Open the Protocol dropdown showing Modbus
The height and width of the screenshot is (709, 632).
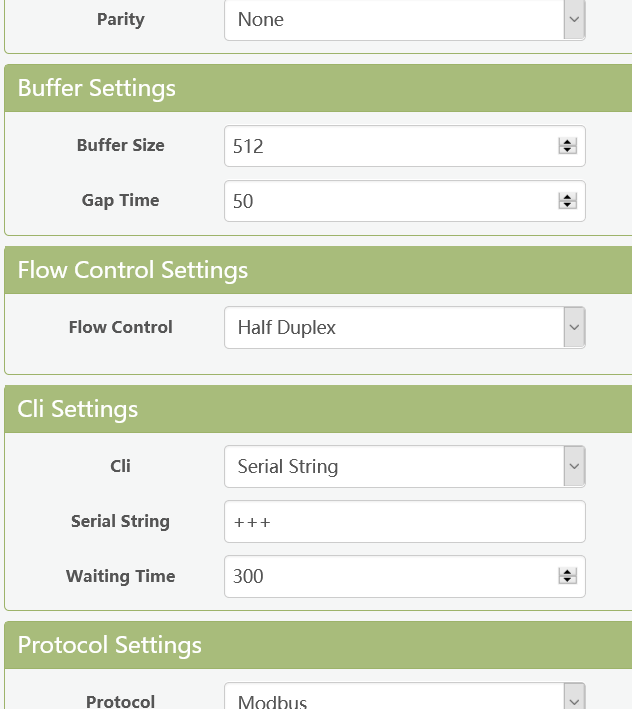404,700
